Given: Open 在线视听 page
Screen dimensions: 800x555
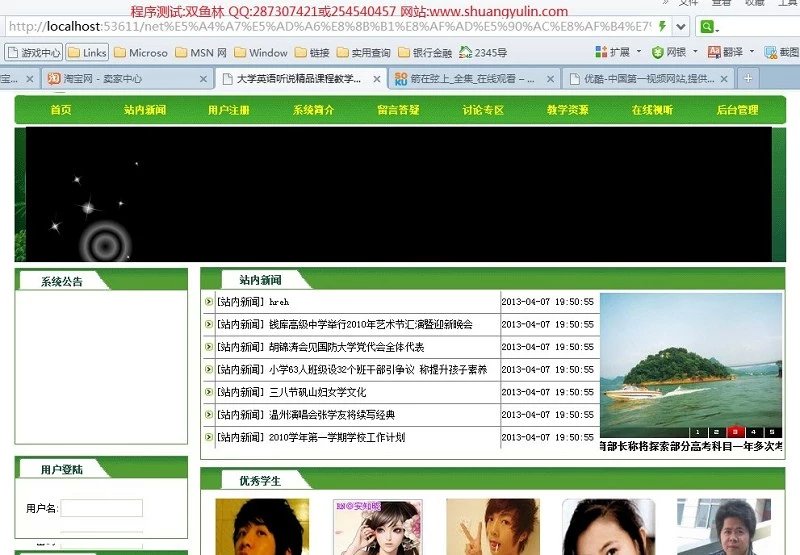Looking at the screenshot, I should tap(653, 110).
